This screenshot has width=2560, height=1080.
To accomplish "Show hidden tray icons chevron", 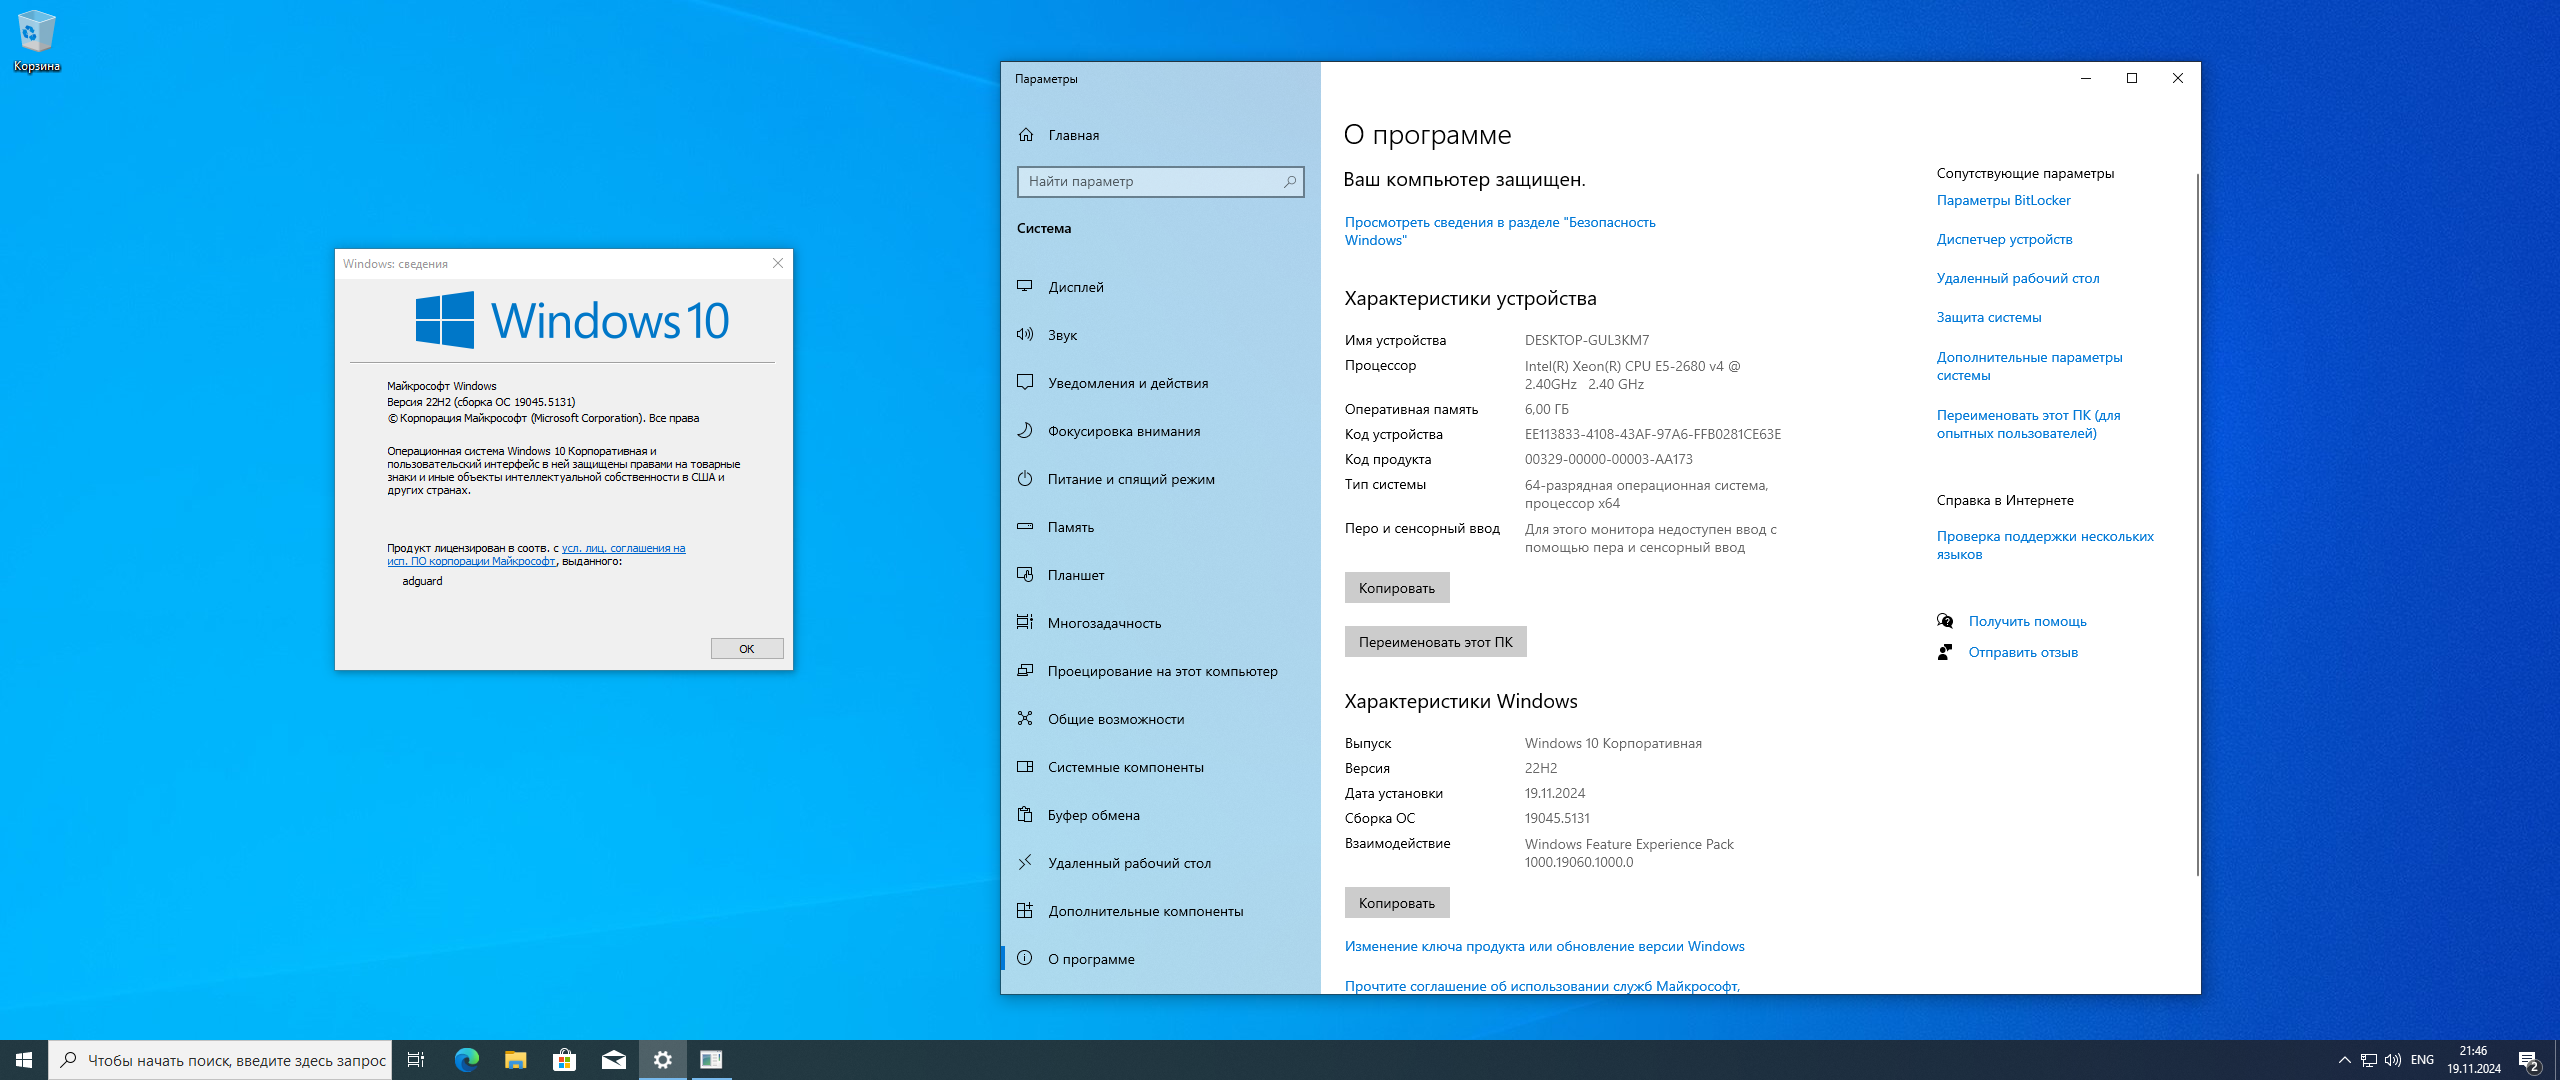I will 2344,1060.
